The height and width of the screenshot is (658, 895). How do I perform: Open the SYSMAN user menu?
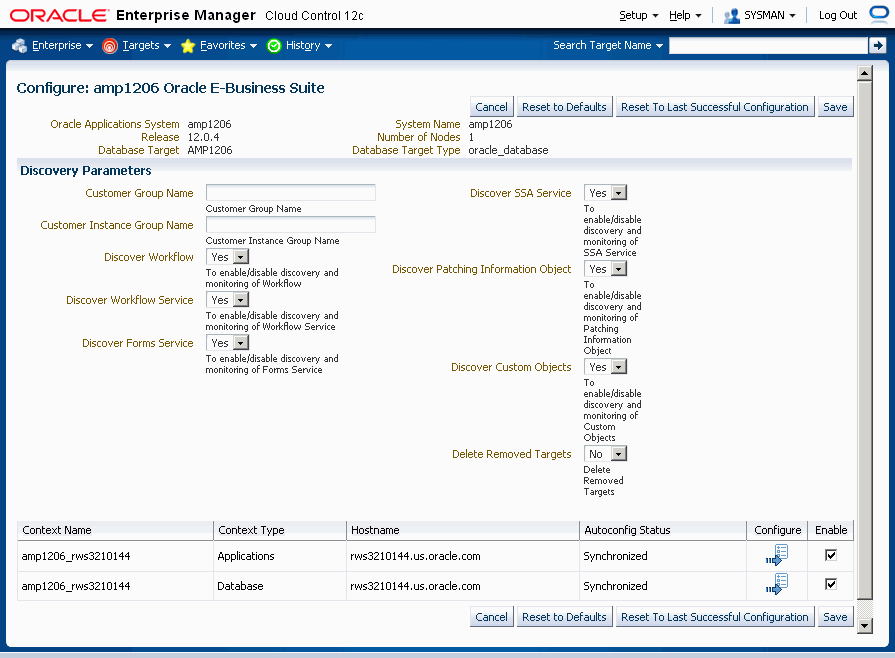pyautogui.click(x=769, y=15)
